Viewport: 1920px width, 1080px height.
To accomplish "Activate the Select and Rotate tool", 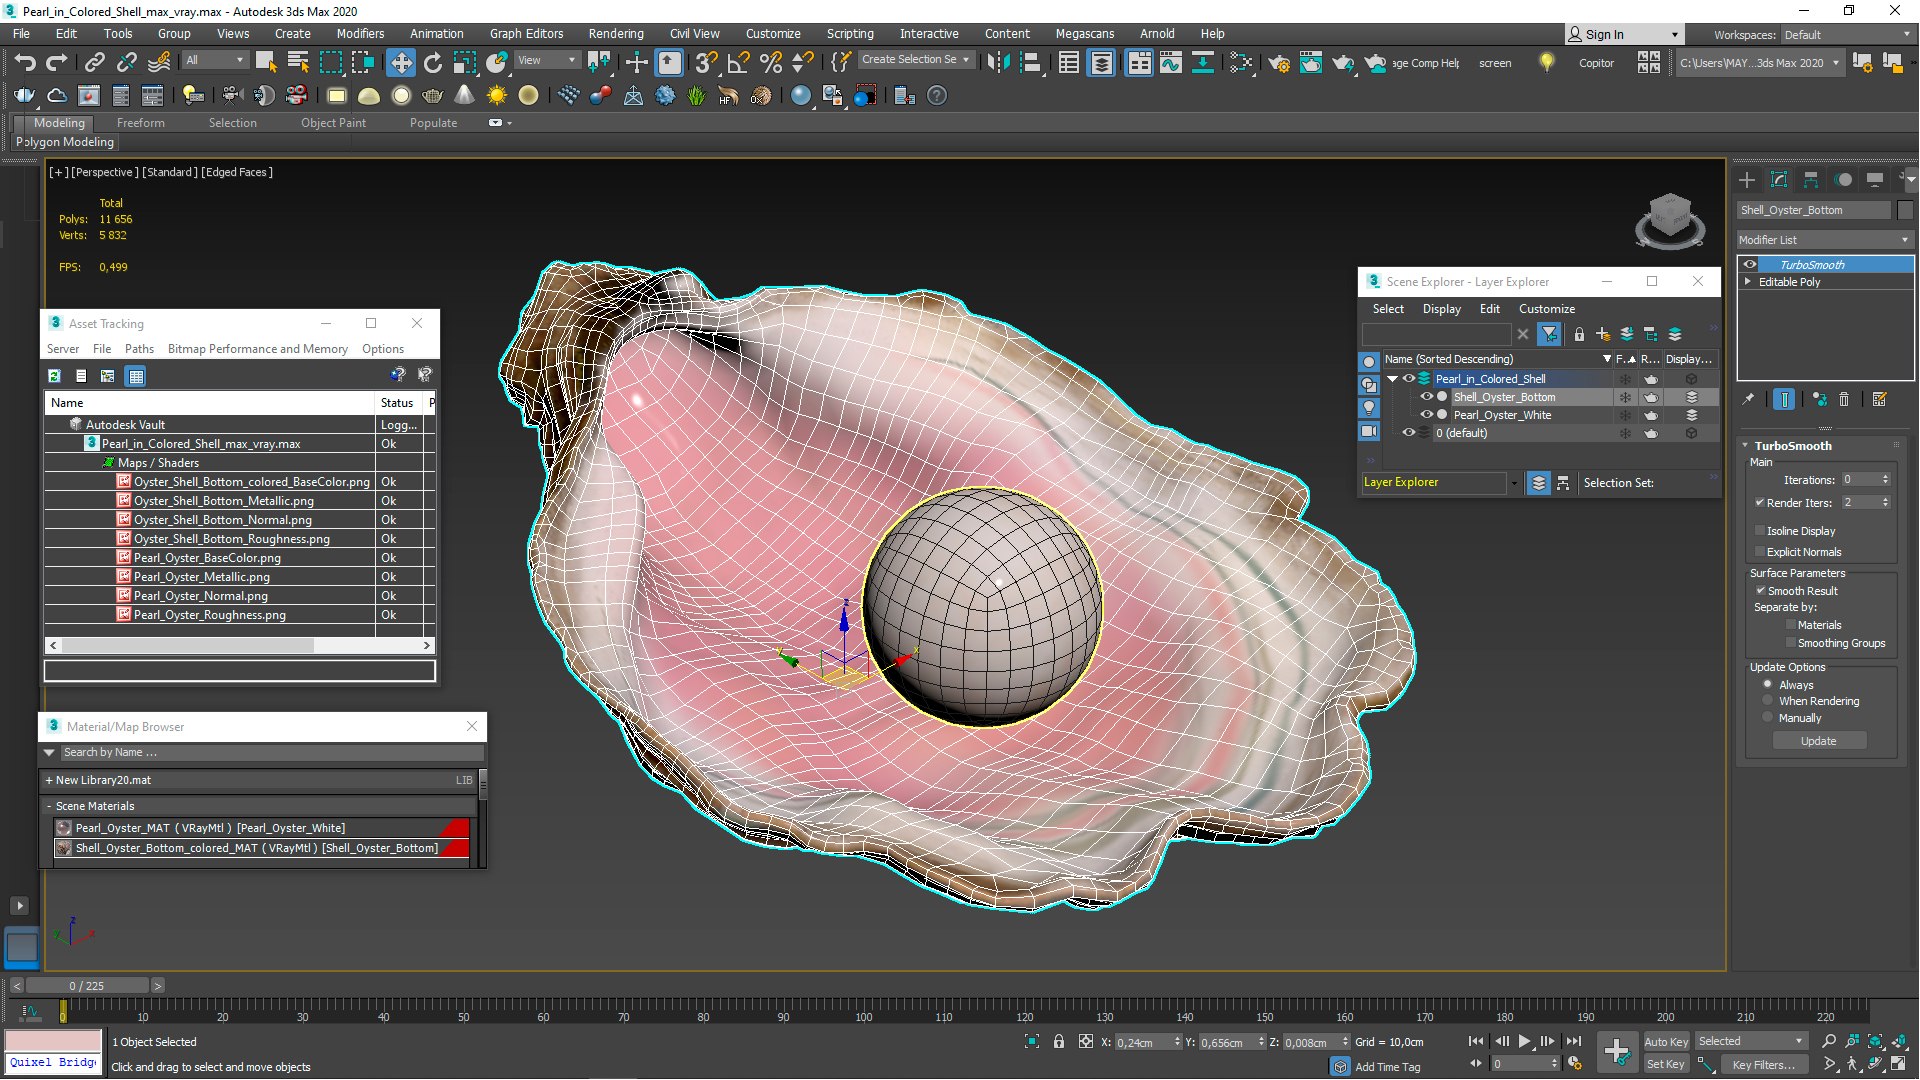I will [433, 63].
